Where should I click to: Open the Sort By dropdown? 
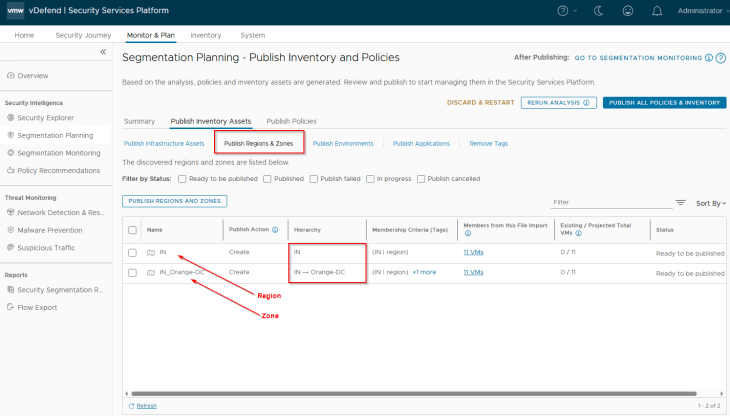pos(709,203)
